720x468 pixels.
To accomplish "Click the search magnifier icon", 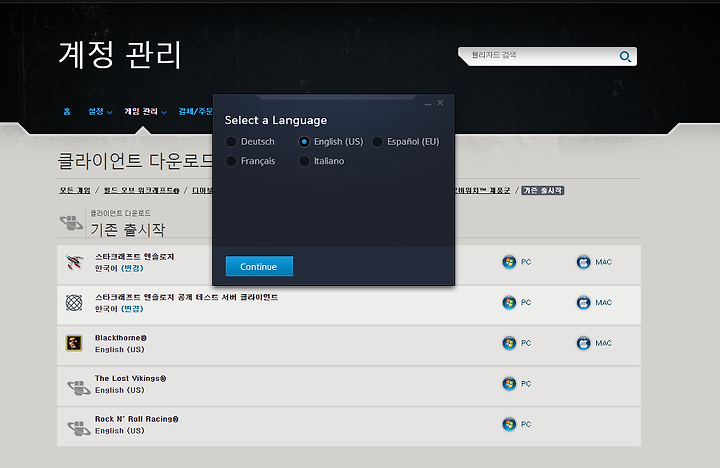I will click(625, 56).
